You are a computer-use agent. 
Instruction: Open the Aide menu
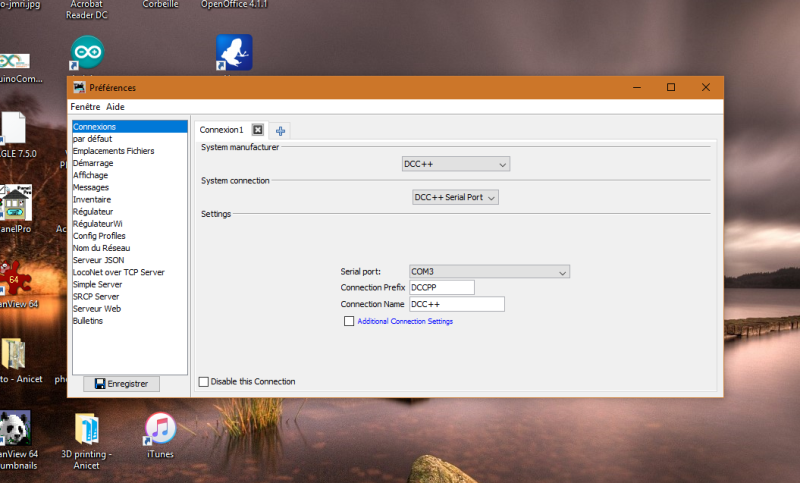click(116, 106)
